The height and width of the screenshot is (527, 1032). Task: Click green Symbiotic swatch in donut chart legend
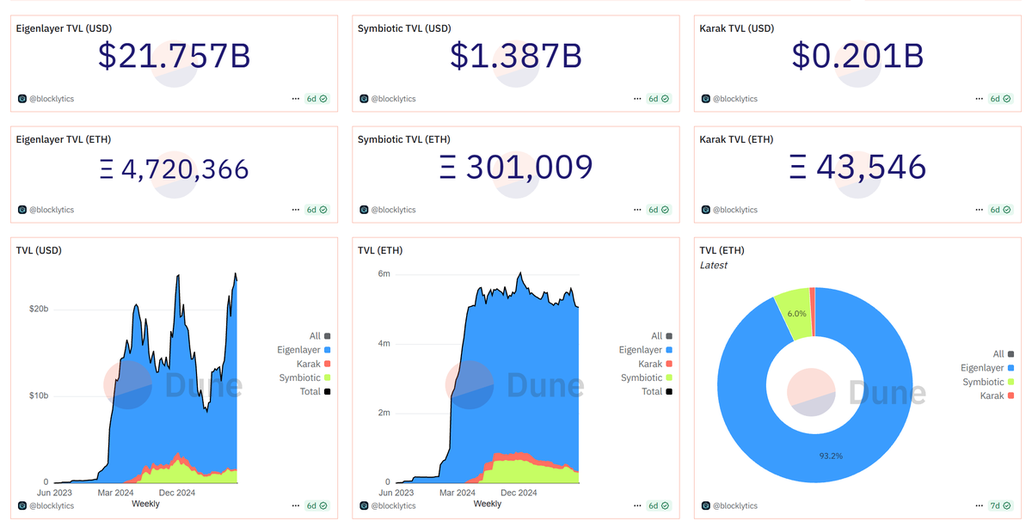[x=1011, y=382]
